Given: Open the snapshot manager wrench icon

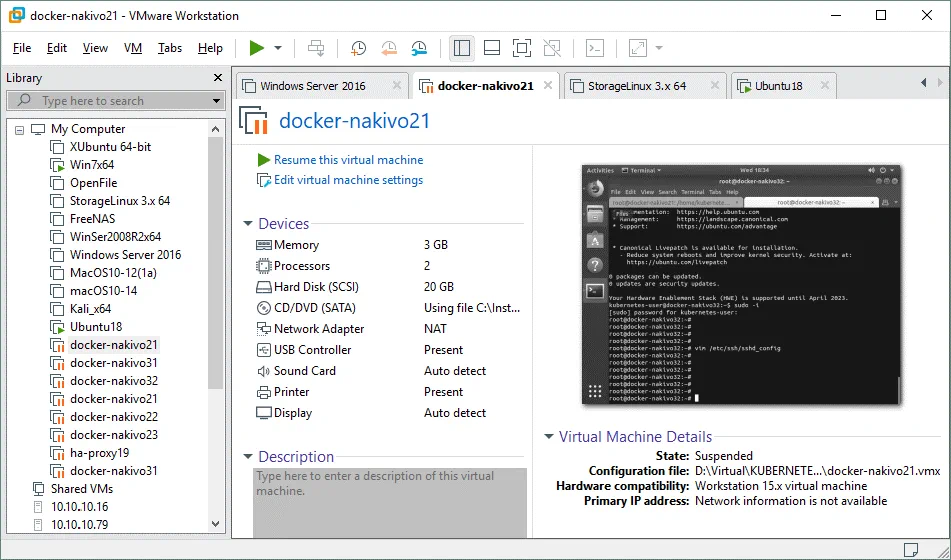Looking at the screenshot, I should point(420,48).
